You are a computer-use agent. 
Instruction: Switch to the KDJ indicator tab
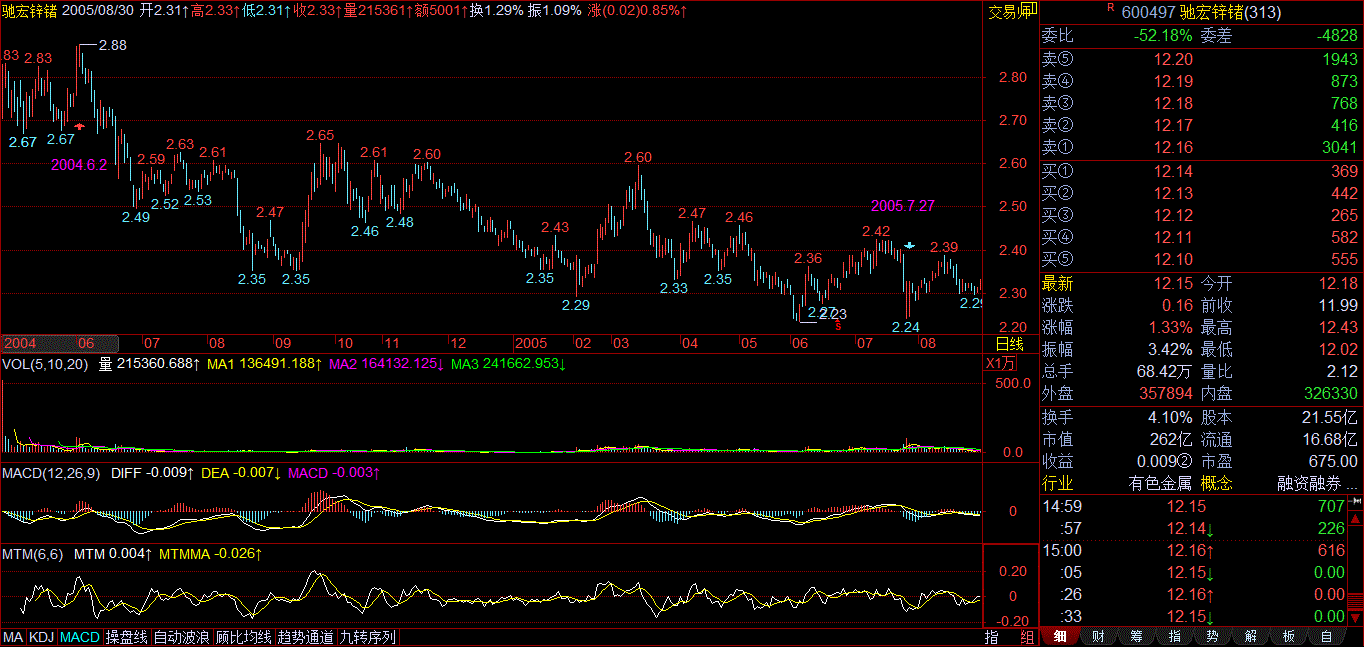coord(41,637)
